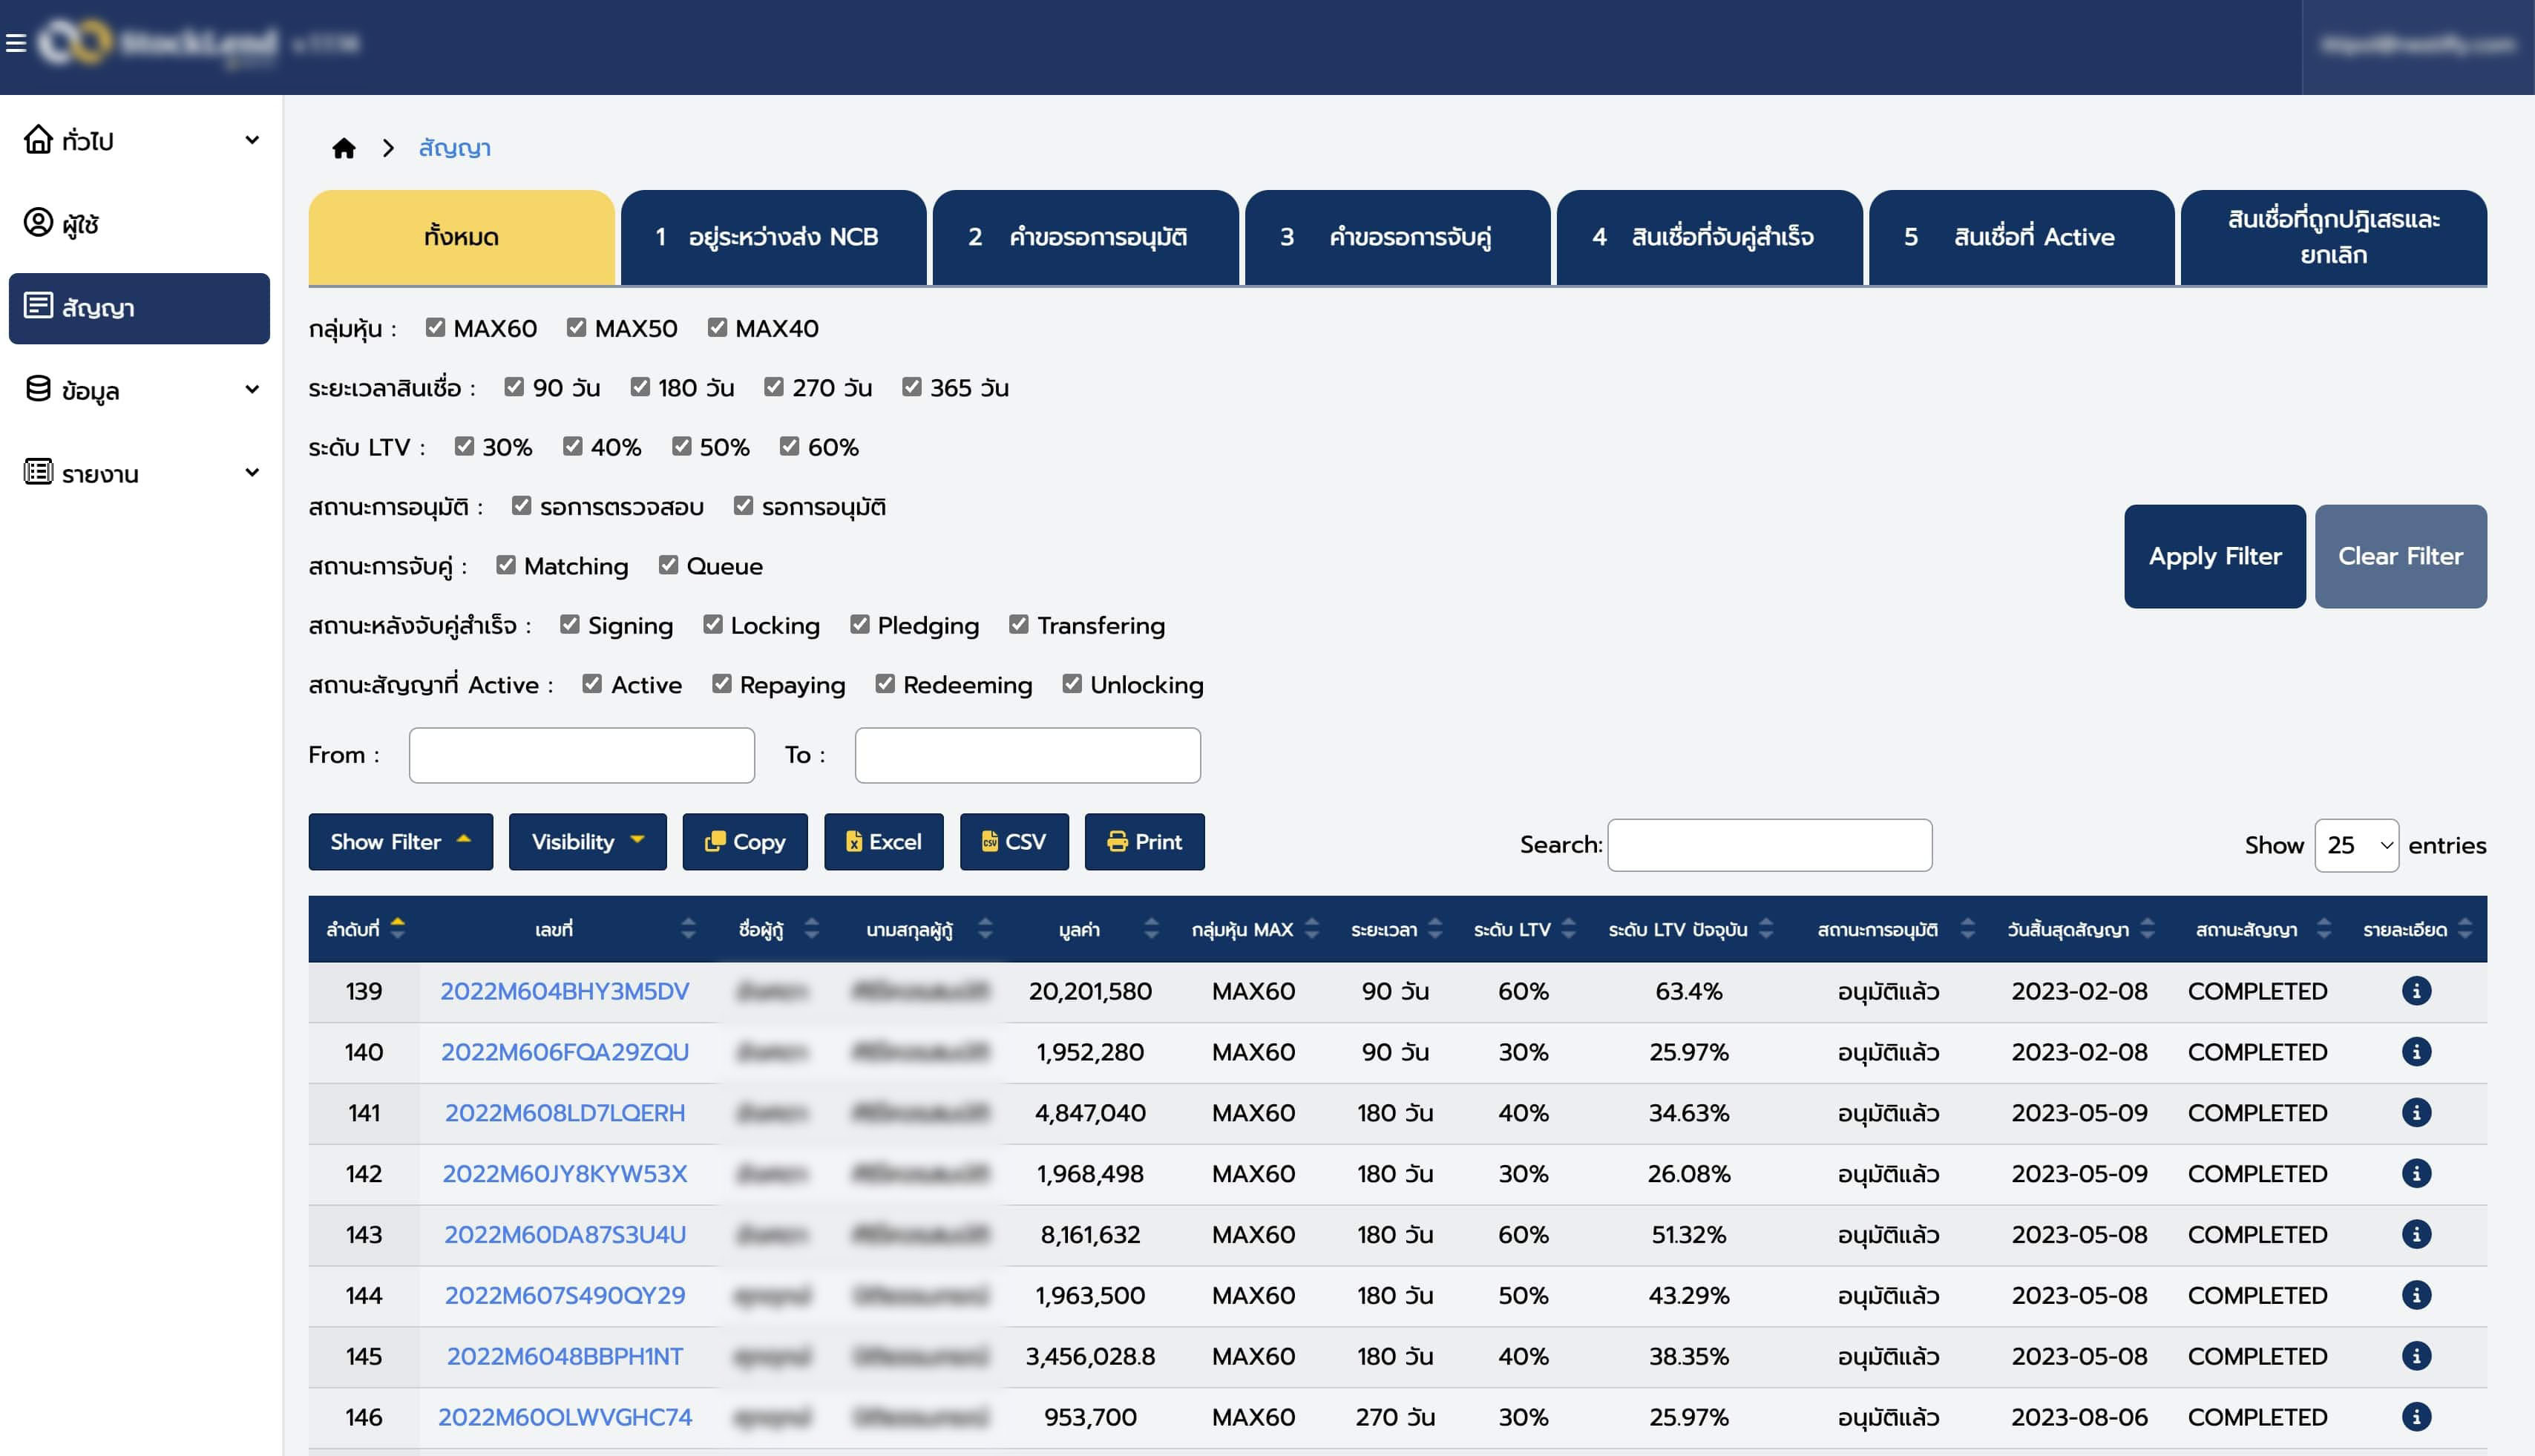Sort by มูลค่า column arrows
Viewport: 2535px width, 1456px height.
1151,929
